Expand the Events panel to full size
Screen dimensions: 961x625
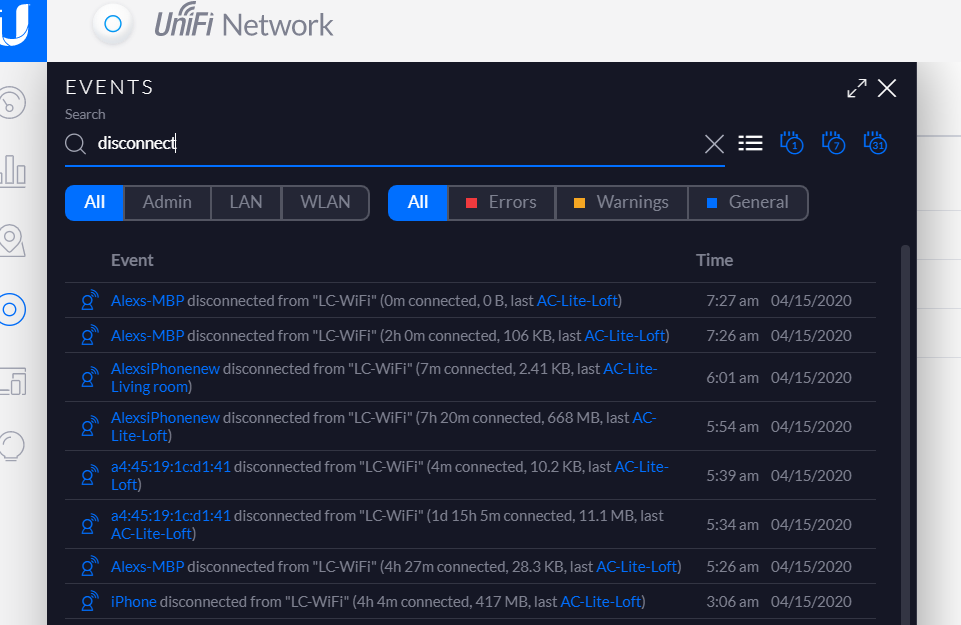point(857,89)
